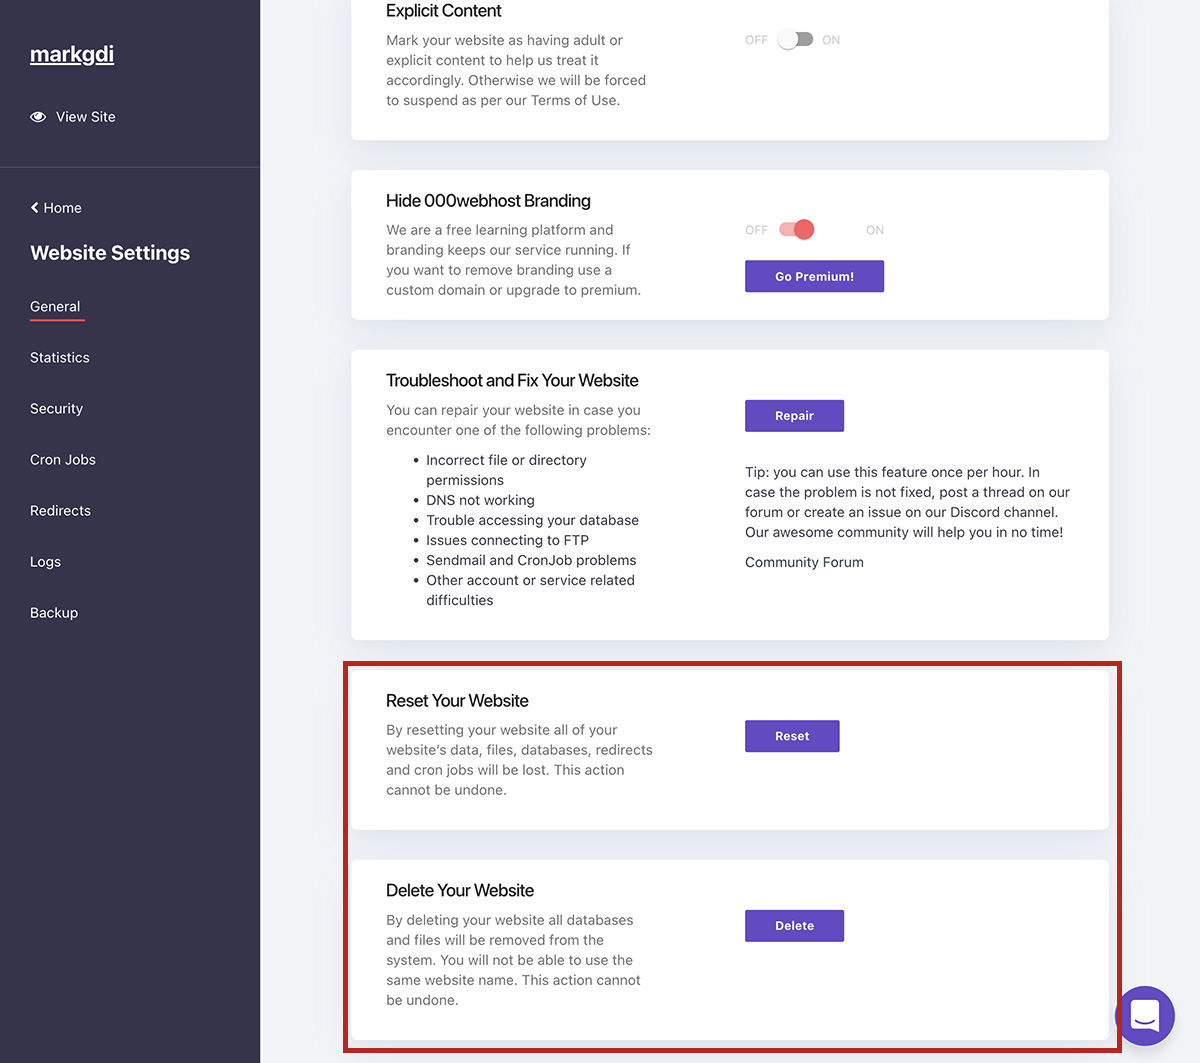
Task: Click the markgdi site name link
Action: (x=72, y=54)
